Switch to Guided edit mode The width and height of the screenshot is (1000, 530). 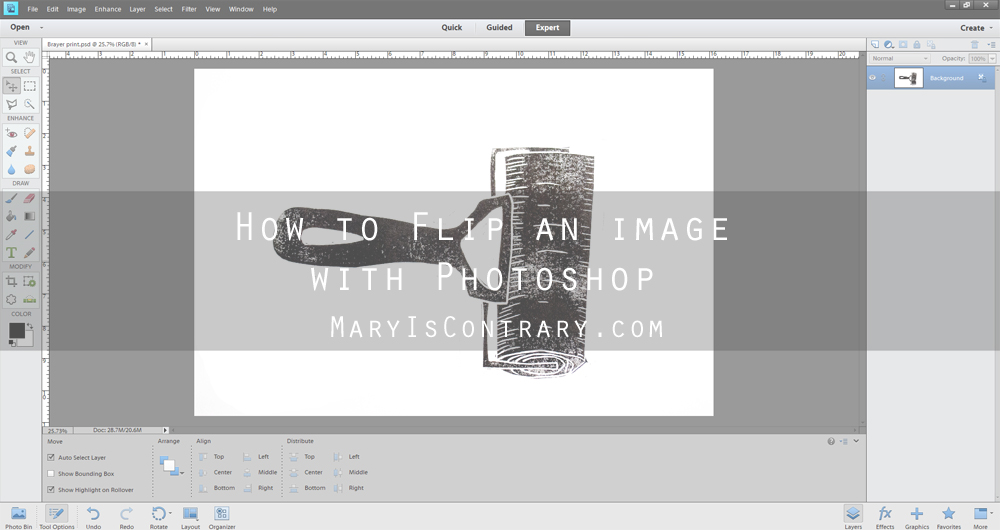pyautogui.click(x=499, y=27)
